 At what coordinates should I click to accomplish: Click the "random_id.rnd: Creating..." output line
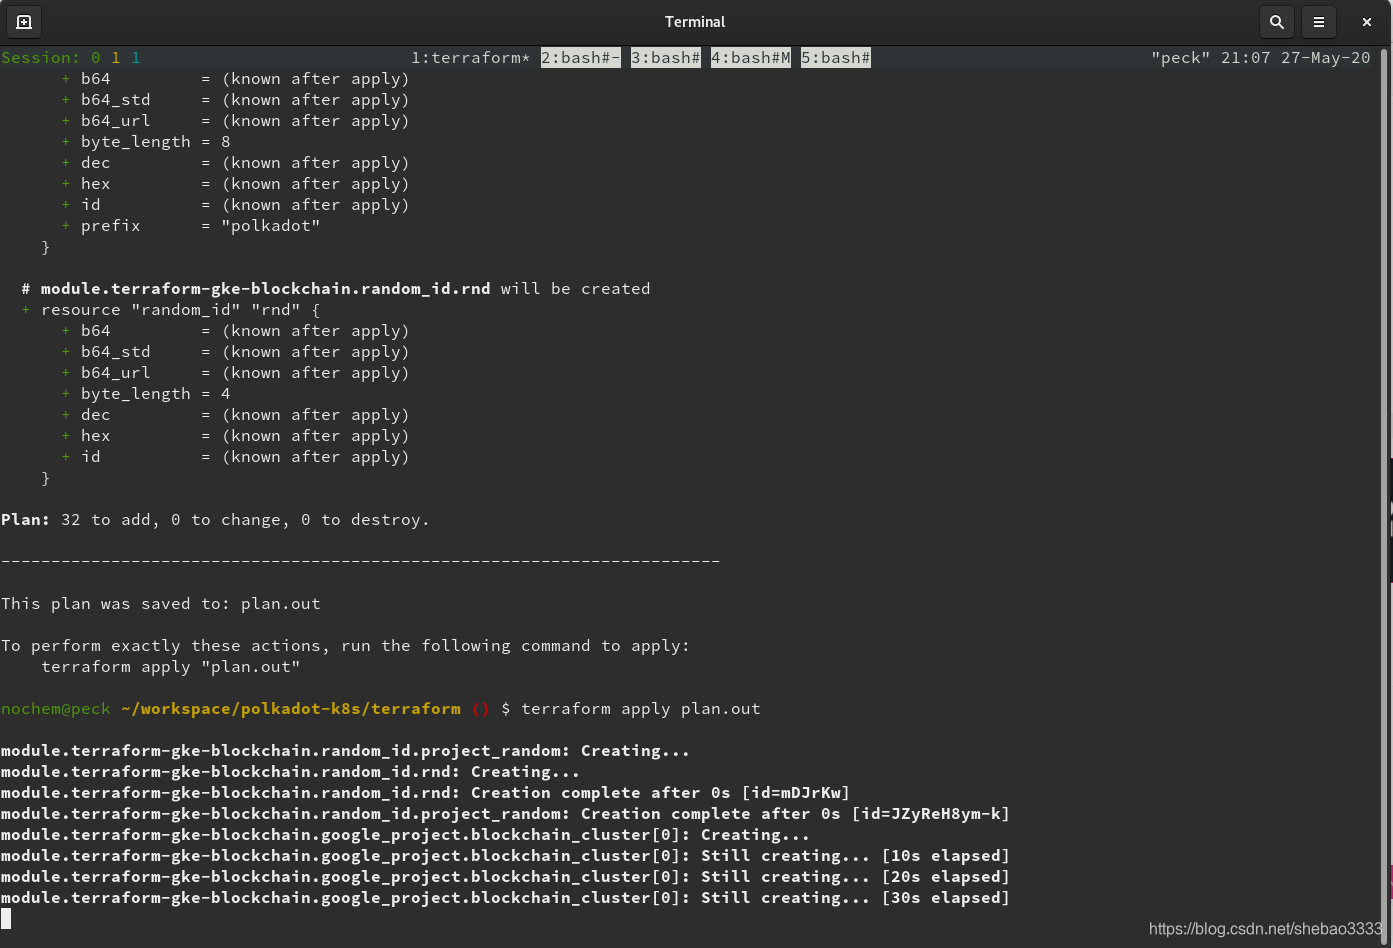click(291, 772)
